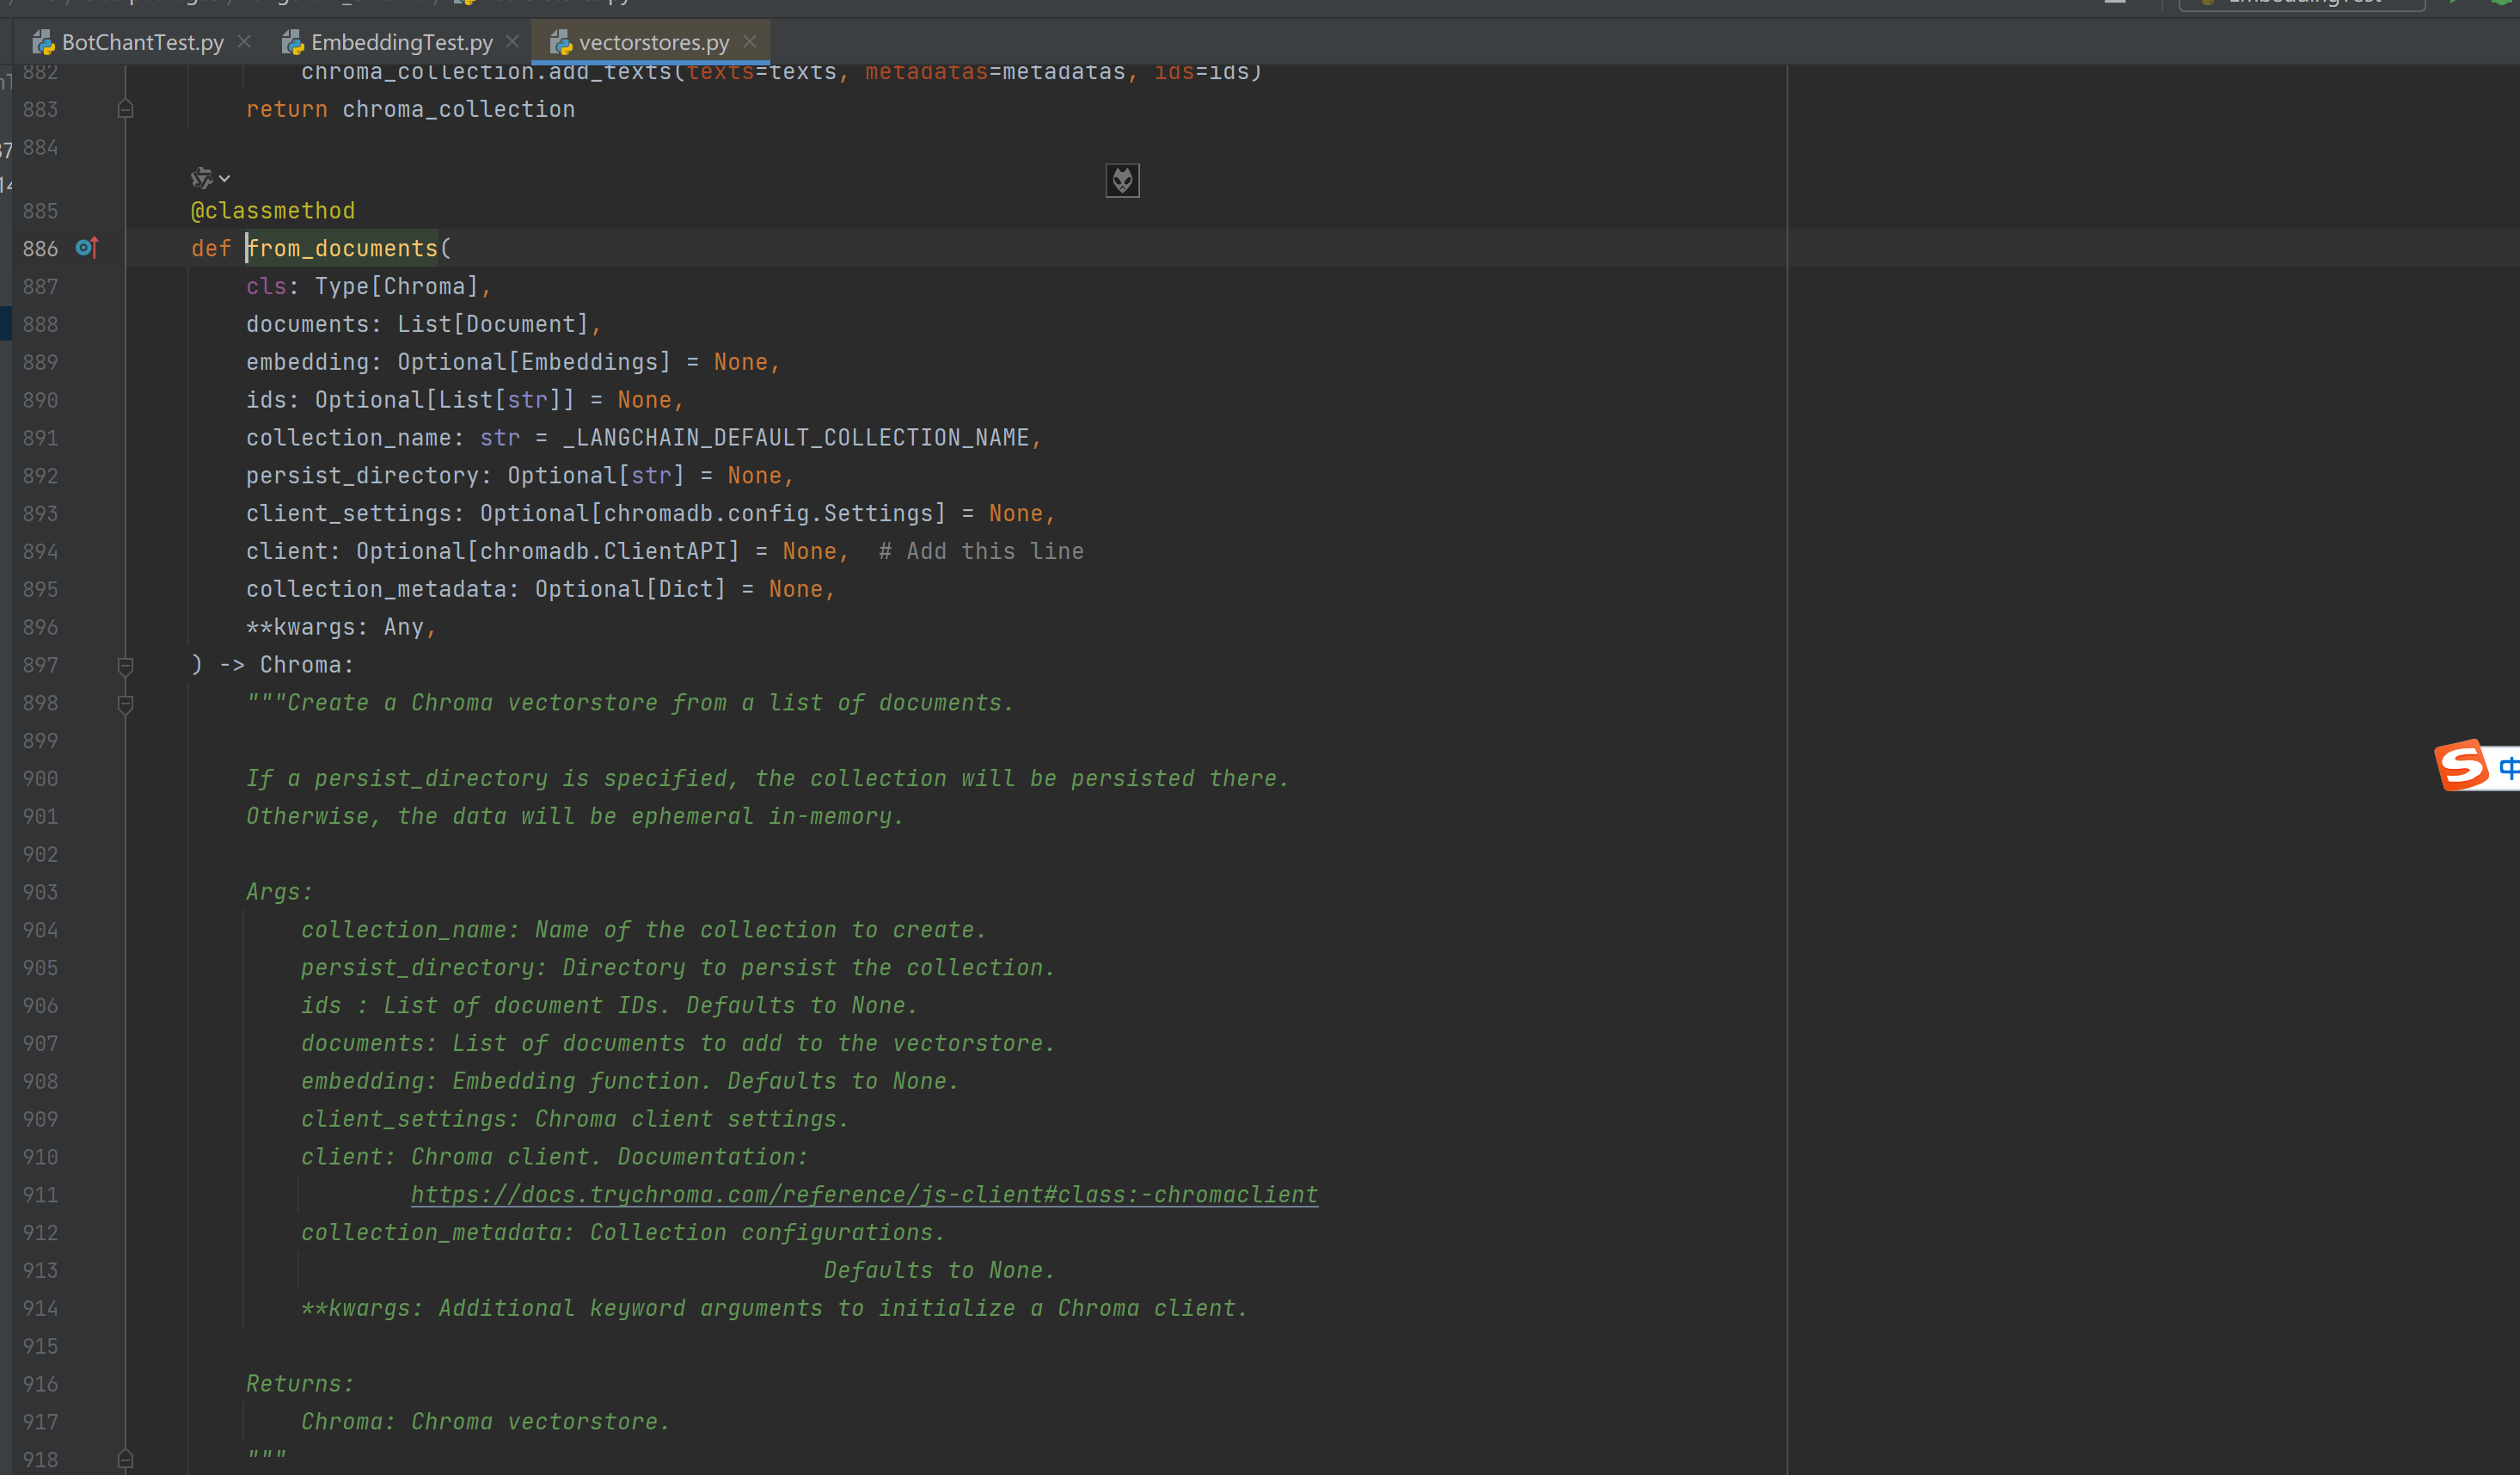Click line number 911 in the gutter
The image size is (2520, 1475).
(41, 1194)
